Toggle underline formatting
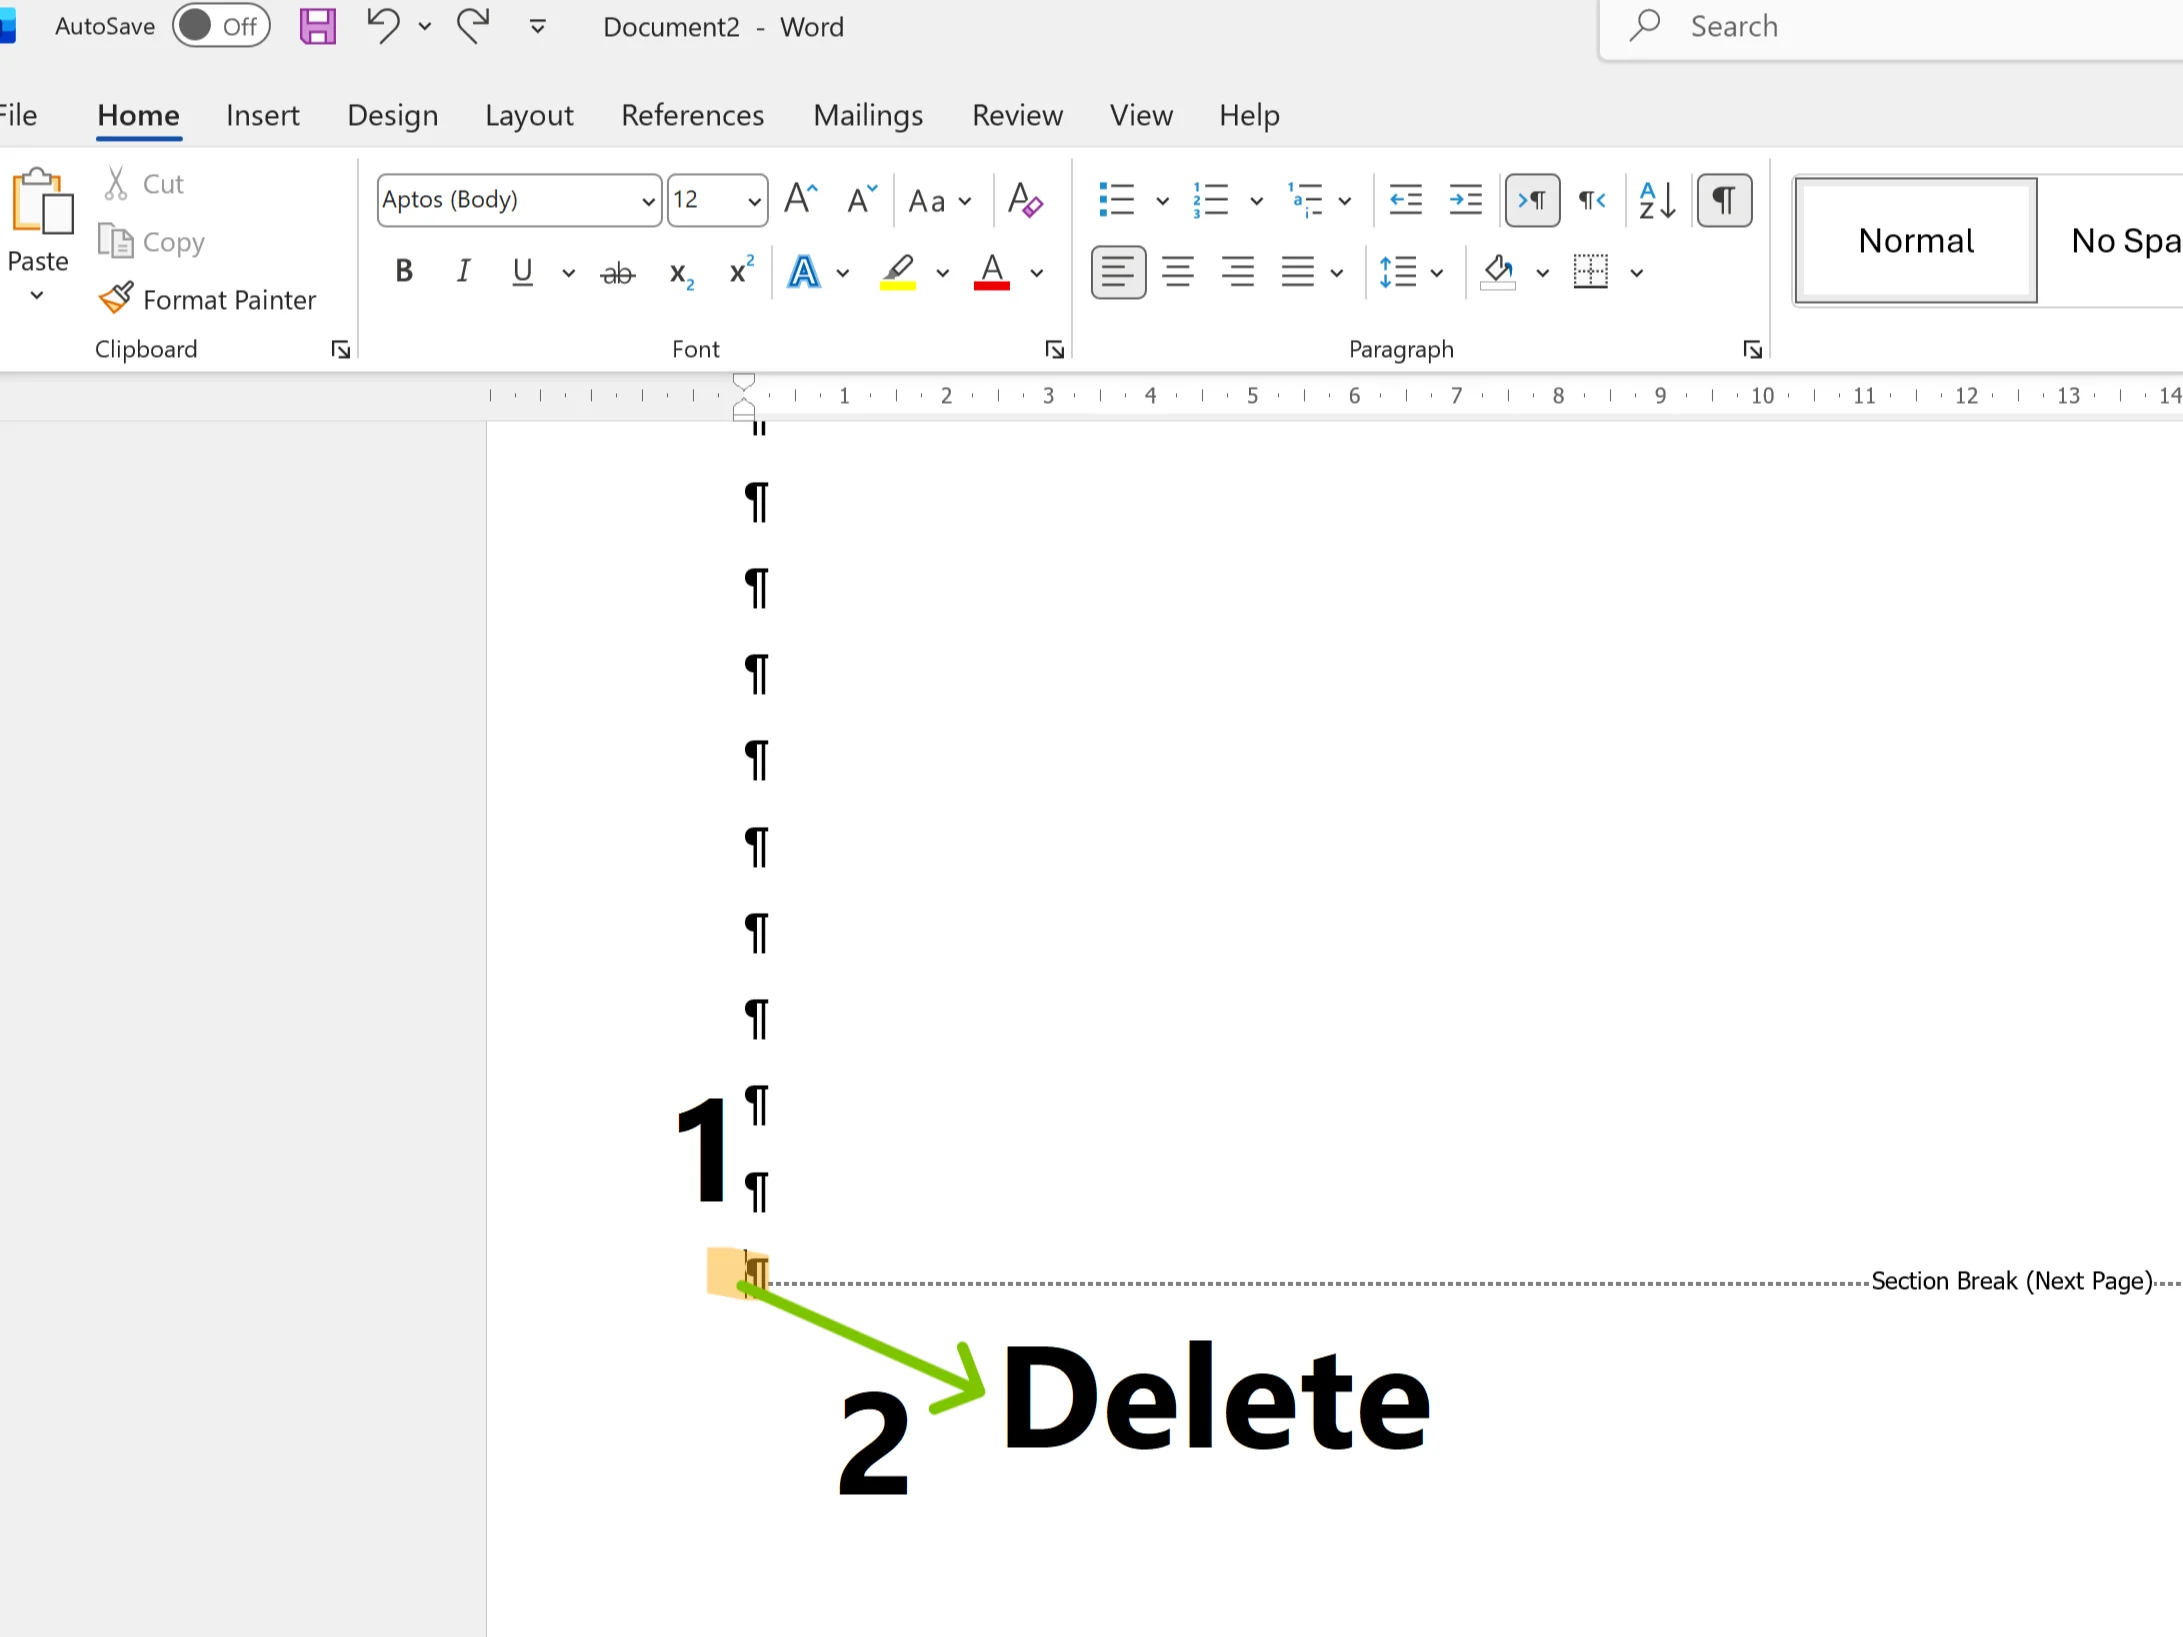The image size is (2183, 1637). click(522, 272)
